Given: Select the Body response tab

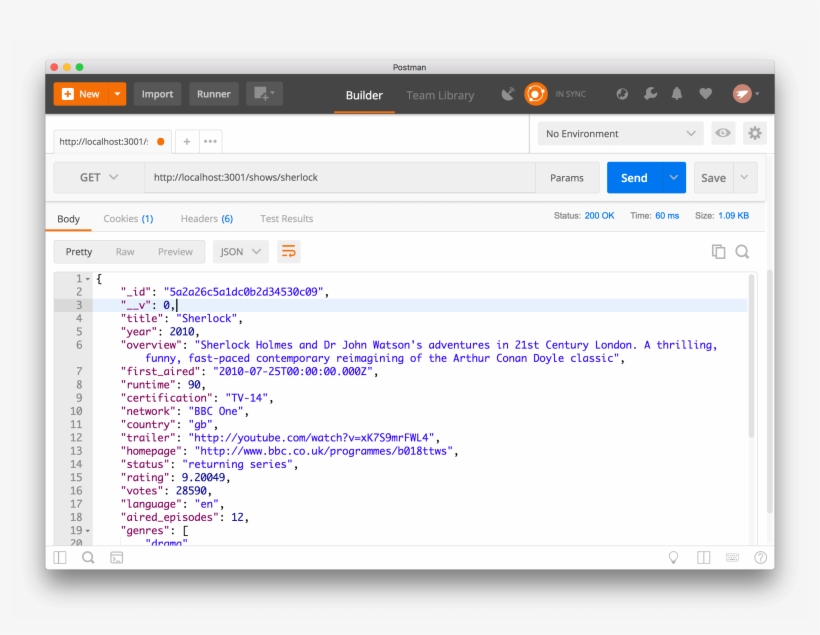Looking at the screenshot, I should pyautogui.click(x=69, y=219).
